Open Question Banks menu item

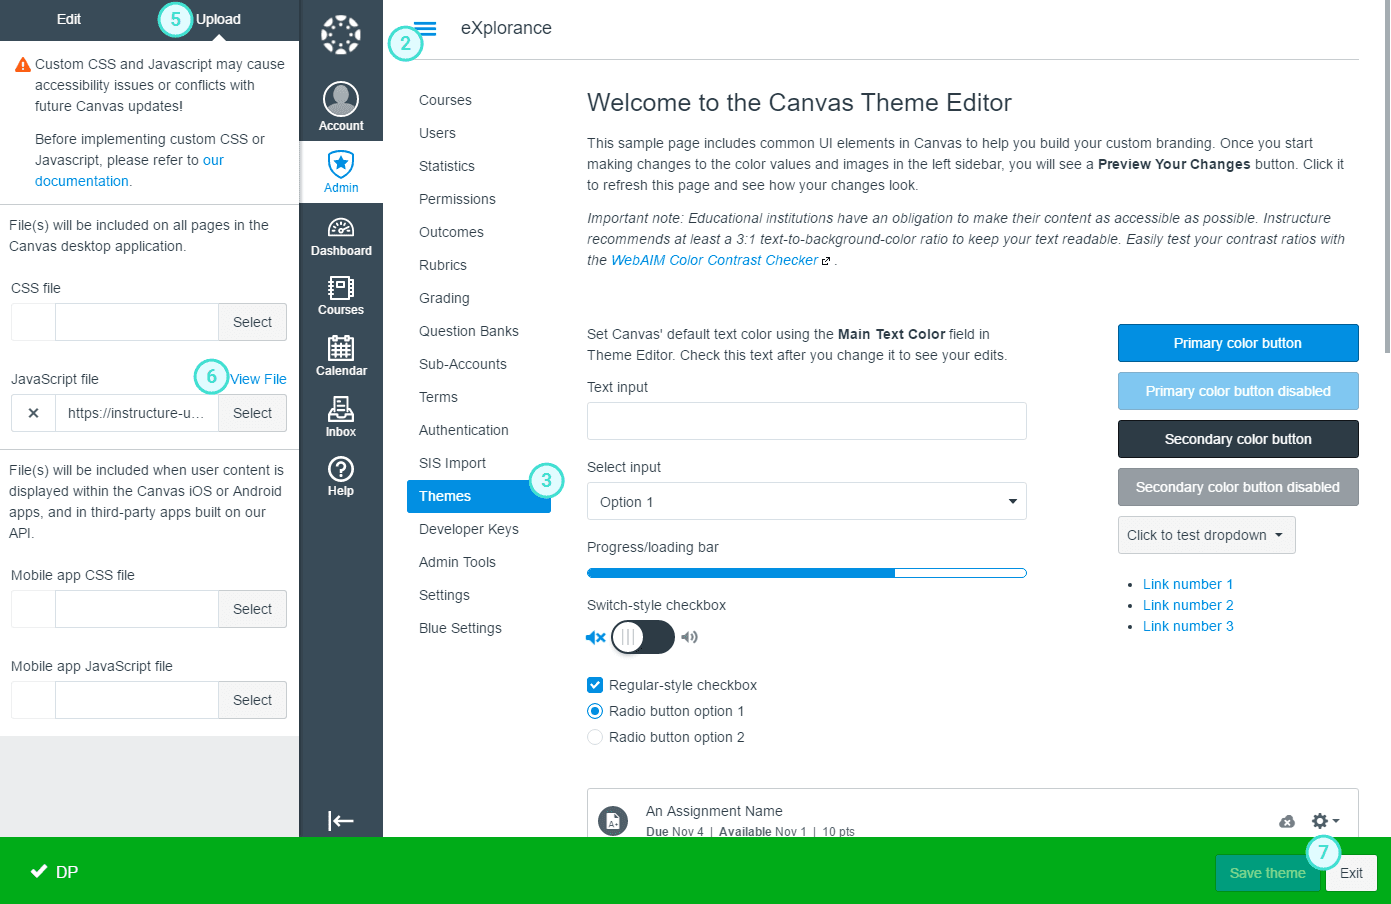tap(469, 331)
